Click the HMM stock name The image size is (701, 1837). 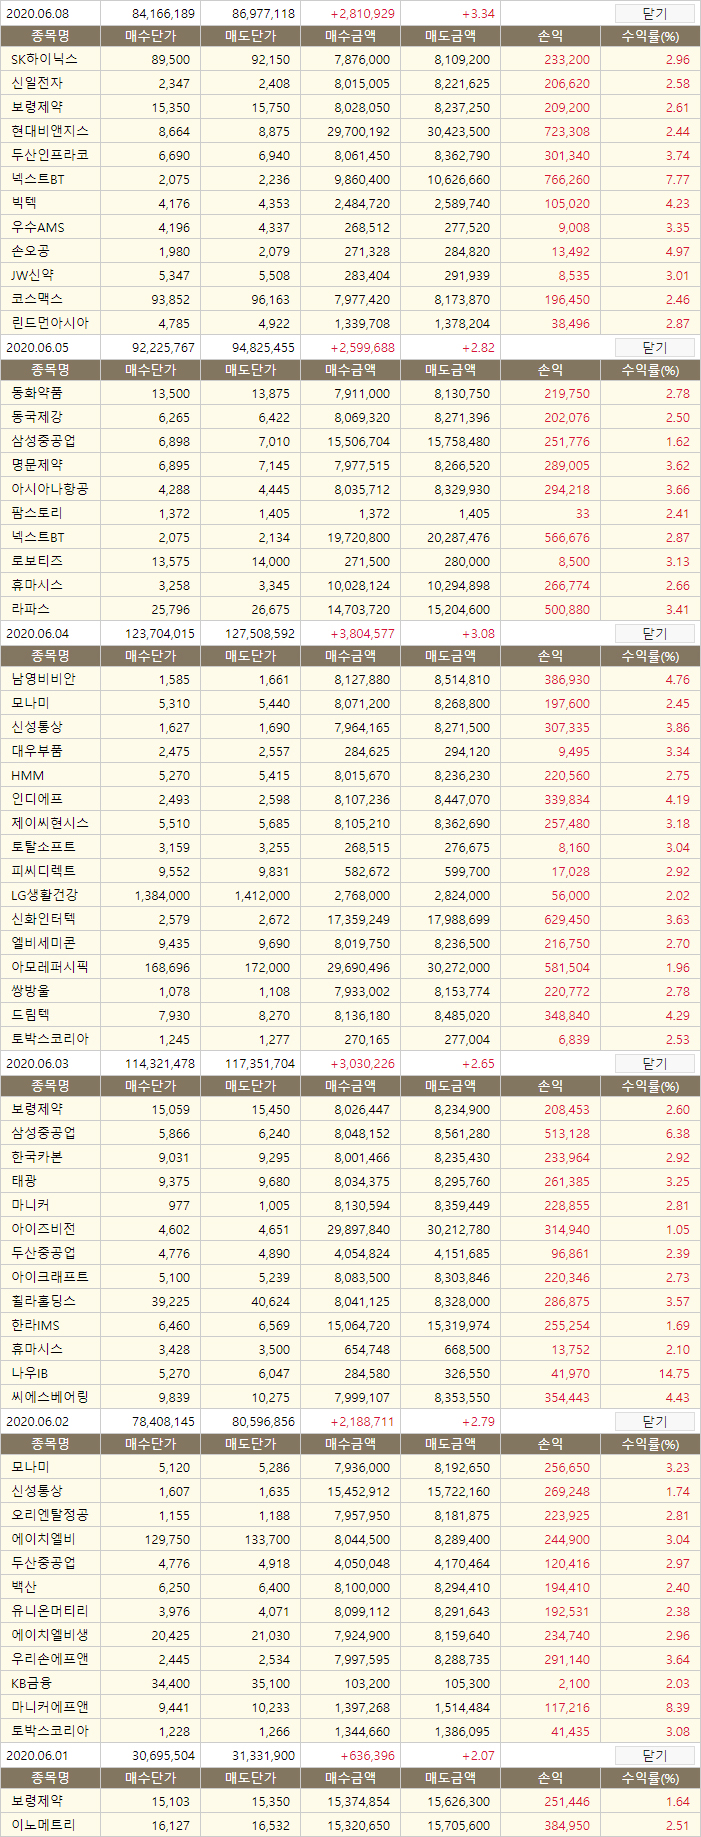(x=28, y=776)
